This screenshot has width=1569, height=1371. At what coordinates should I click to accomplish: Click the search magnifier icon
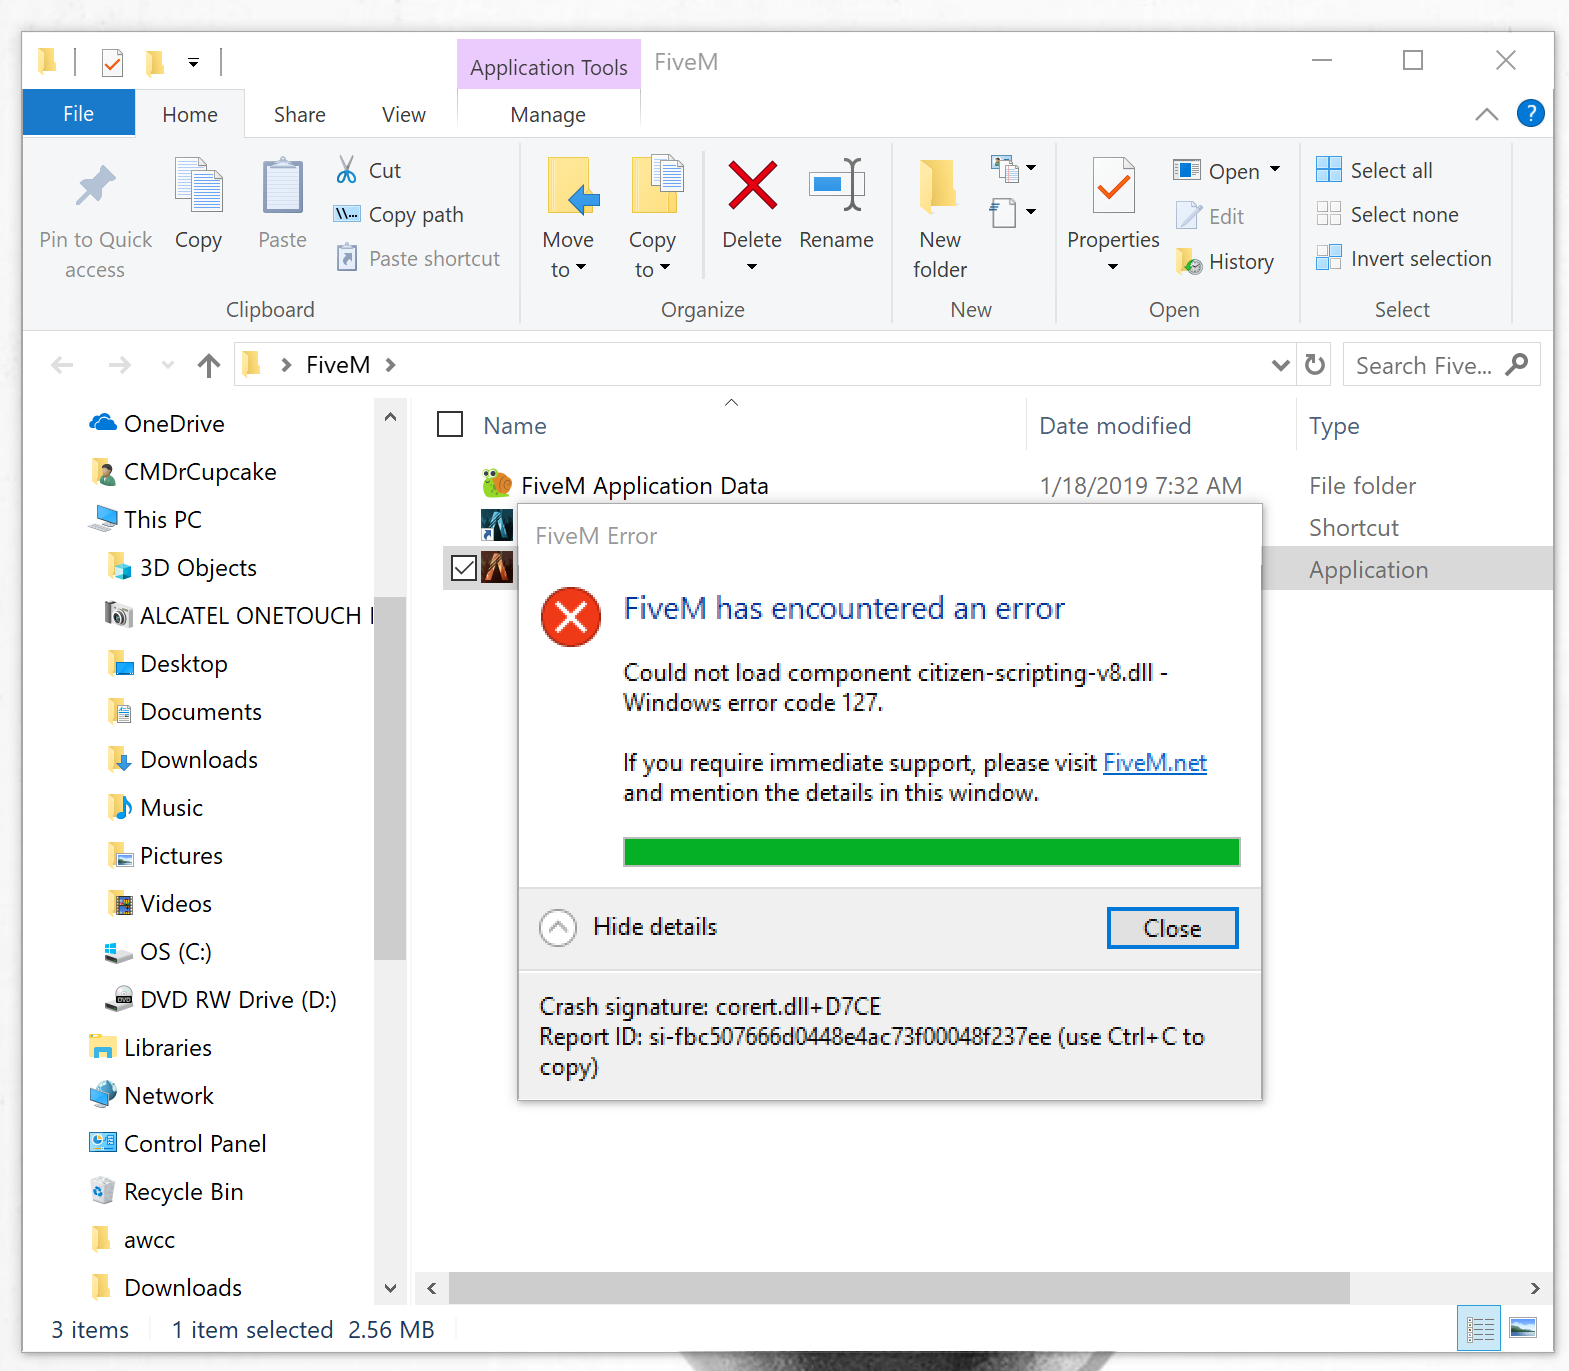coord(1517,364)
